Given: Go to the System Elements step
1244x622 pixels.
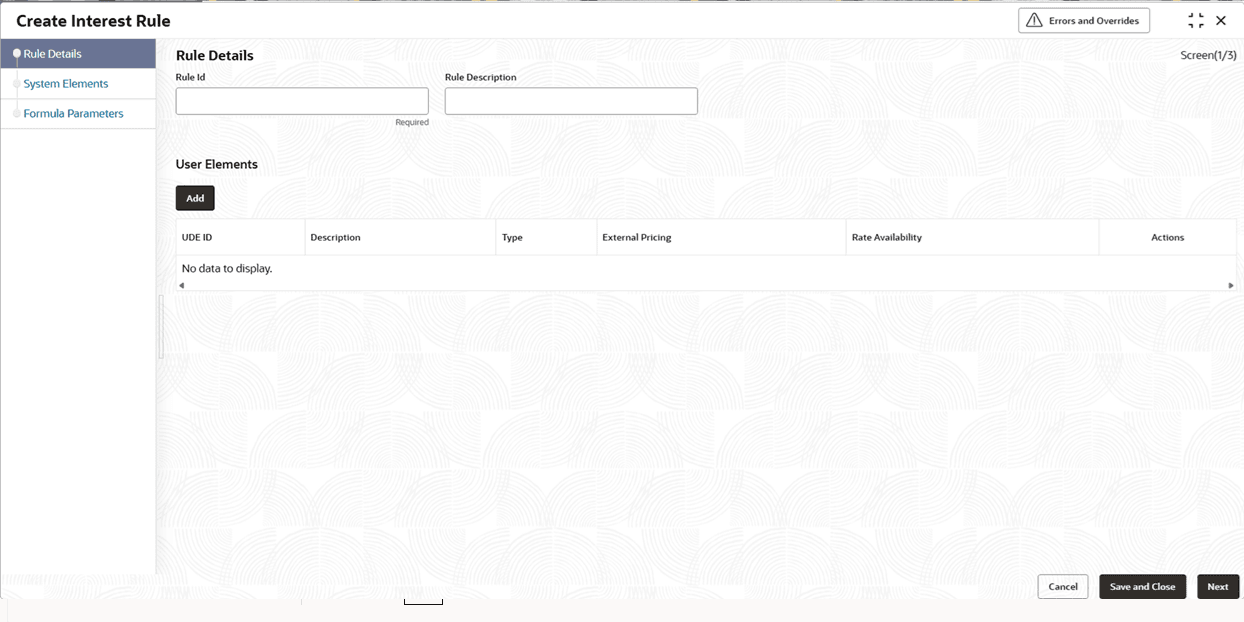Looking at the screenshot, I should pyautogui.click(x=78, y=84).
